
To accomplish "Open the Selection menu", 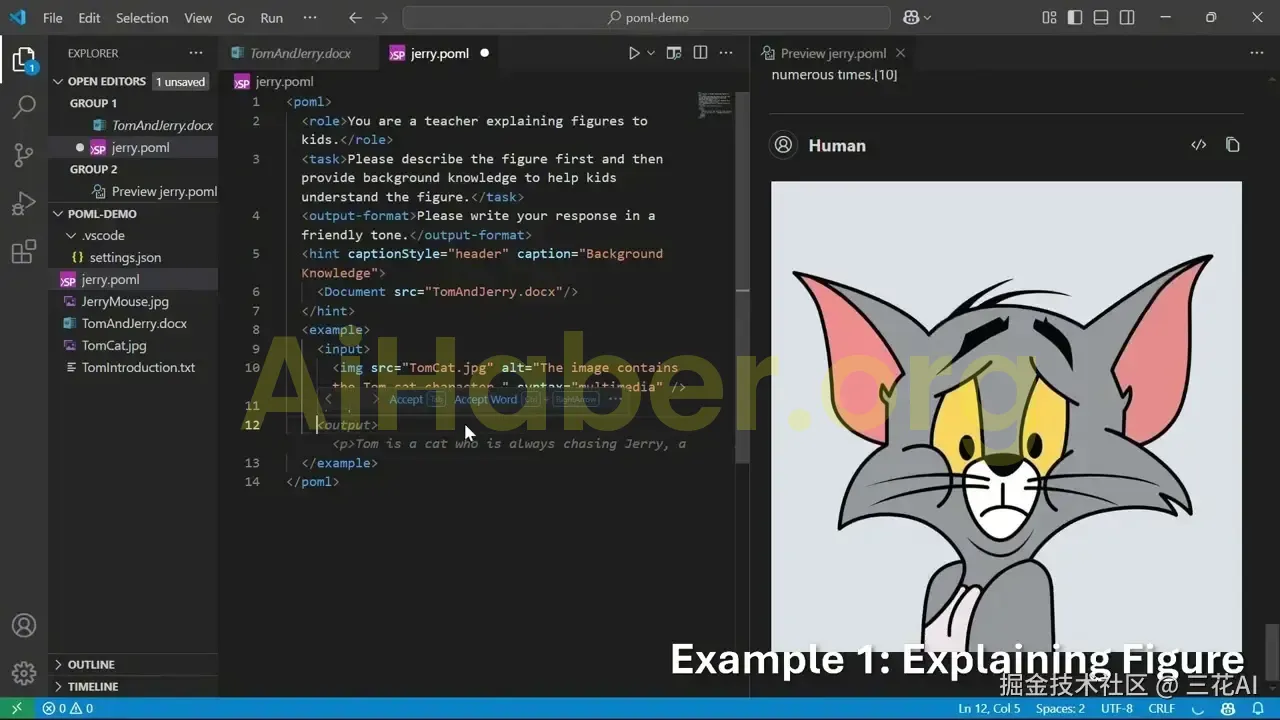I will pyautogui.click(x=142, y=17).
